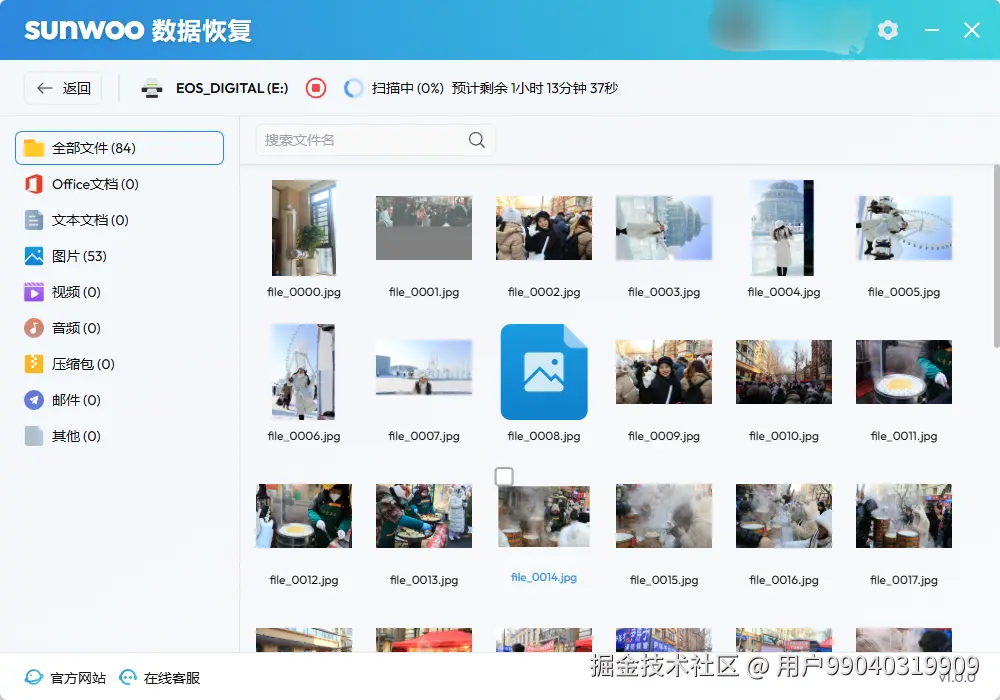Click the compressed archive icon
1000x700 pixels.
point(34,364)
